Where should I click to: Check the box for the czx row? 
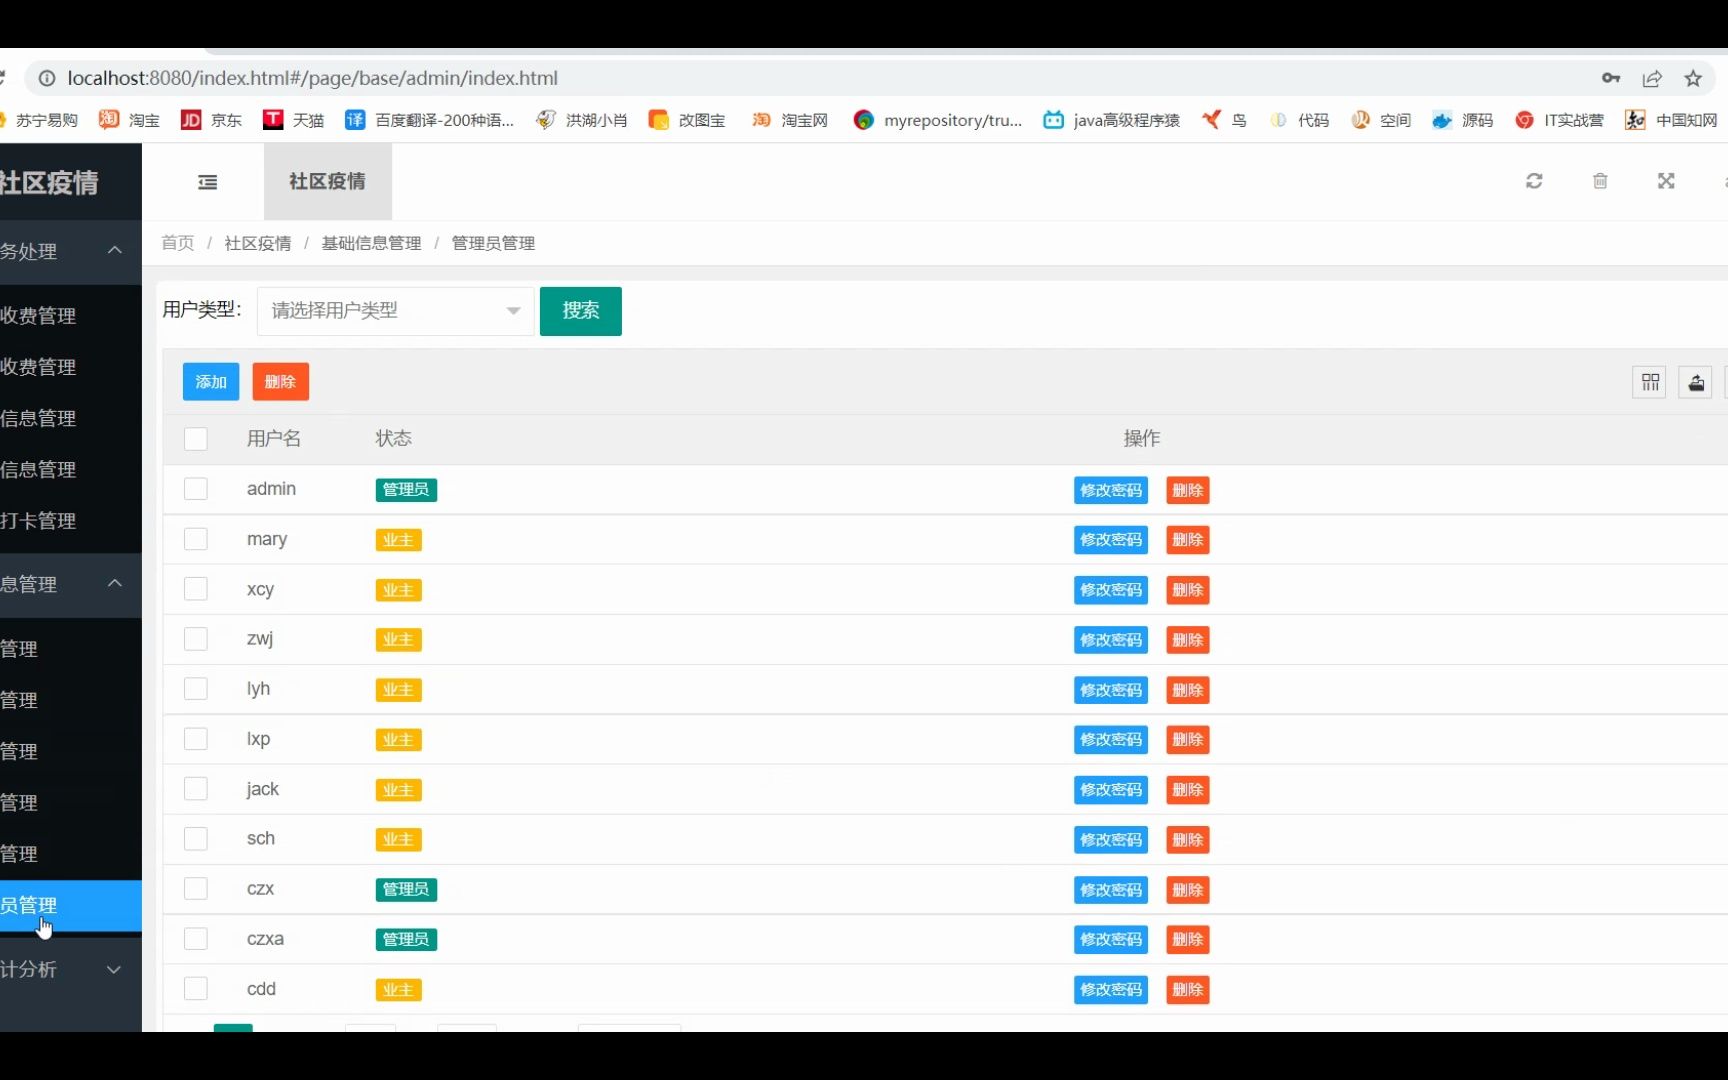click(x=196, y=889)
